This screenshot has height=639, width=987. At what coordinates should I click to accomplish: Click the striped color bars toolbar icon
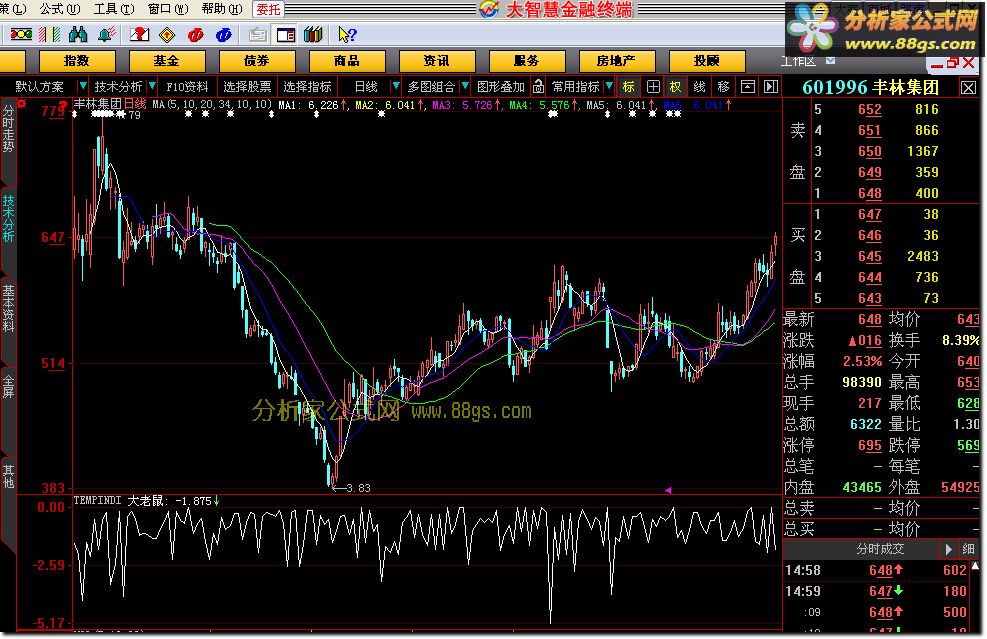tap(50, 34)
